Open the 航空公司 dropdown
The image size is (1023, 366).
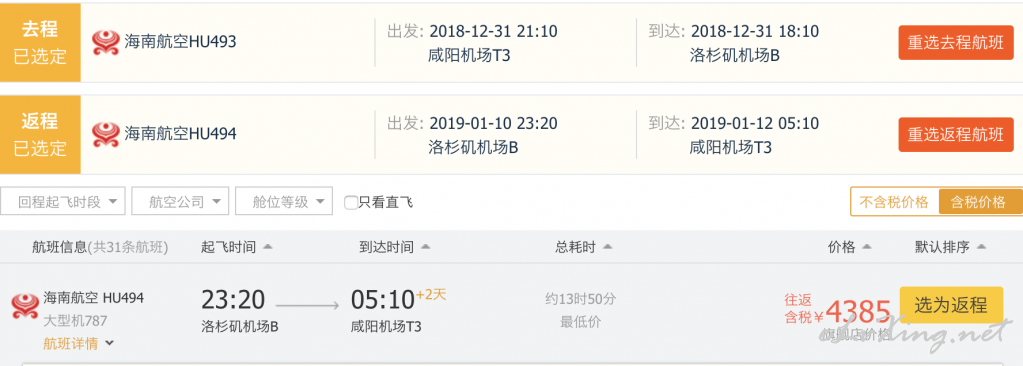pos(180,202)
